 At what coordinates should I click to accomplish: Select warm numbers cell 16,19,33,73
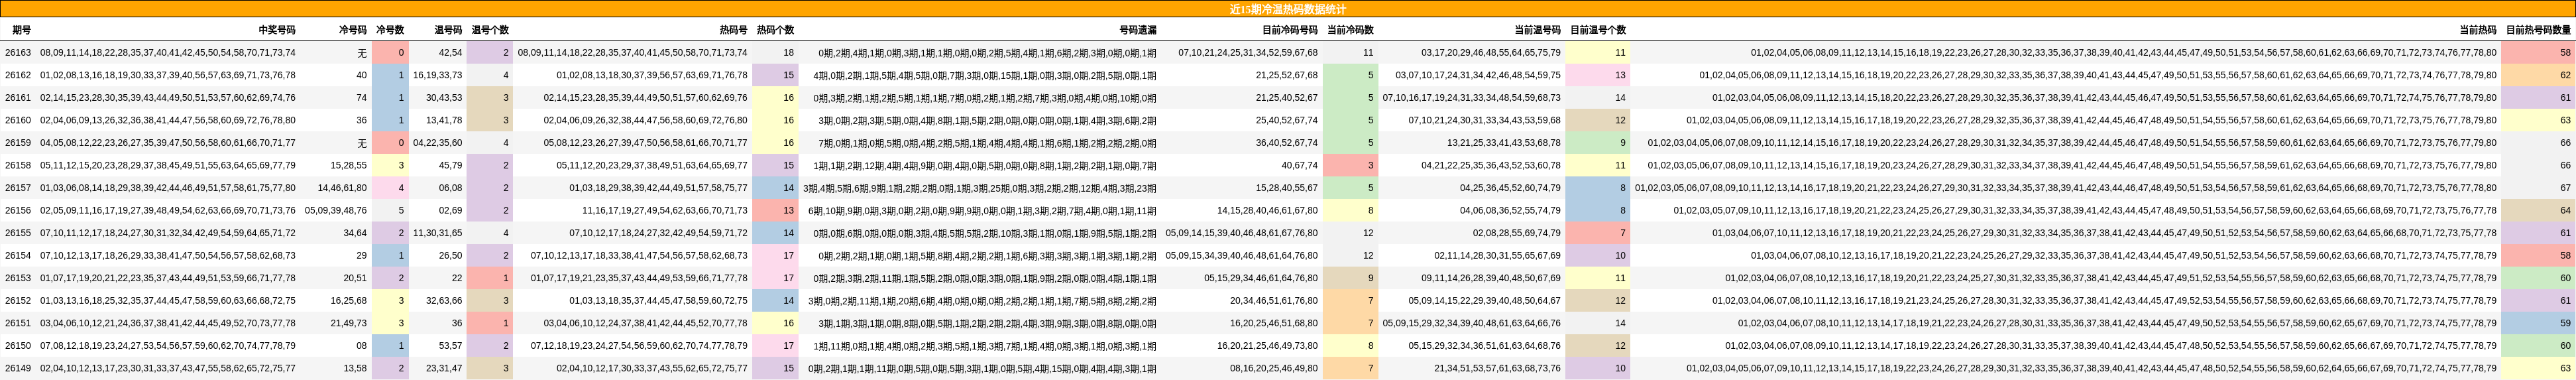[438, 75]
